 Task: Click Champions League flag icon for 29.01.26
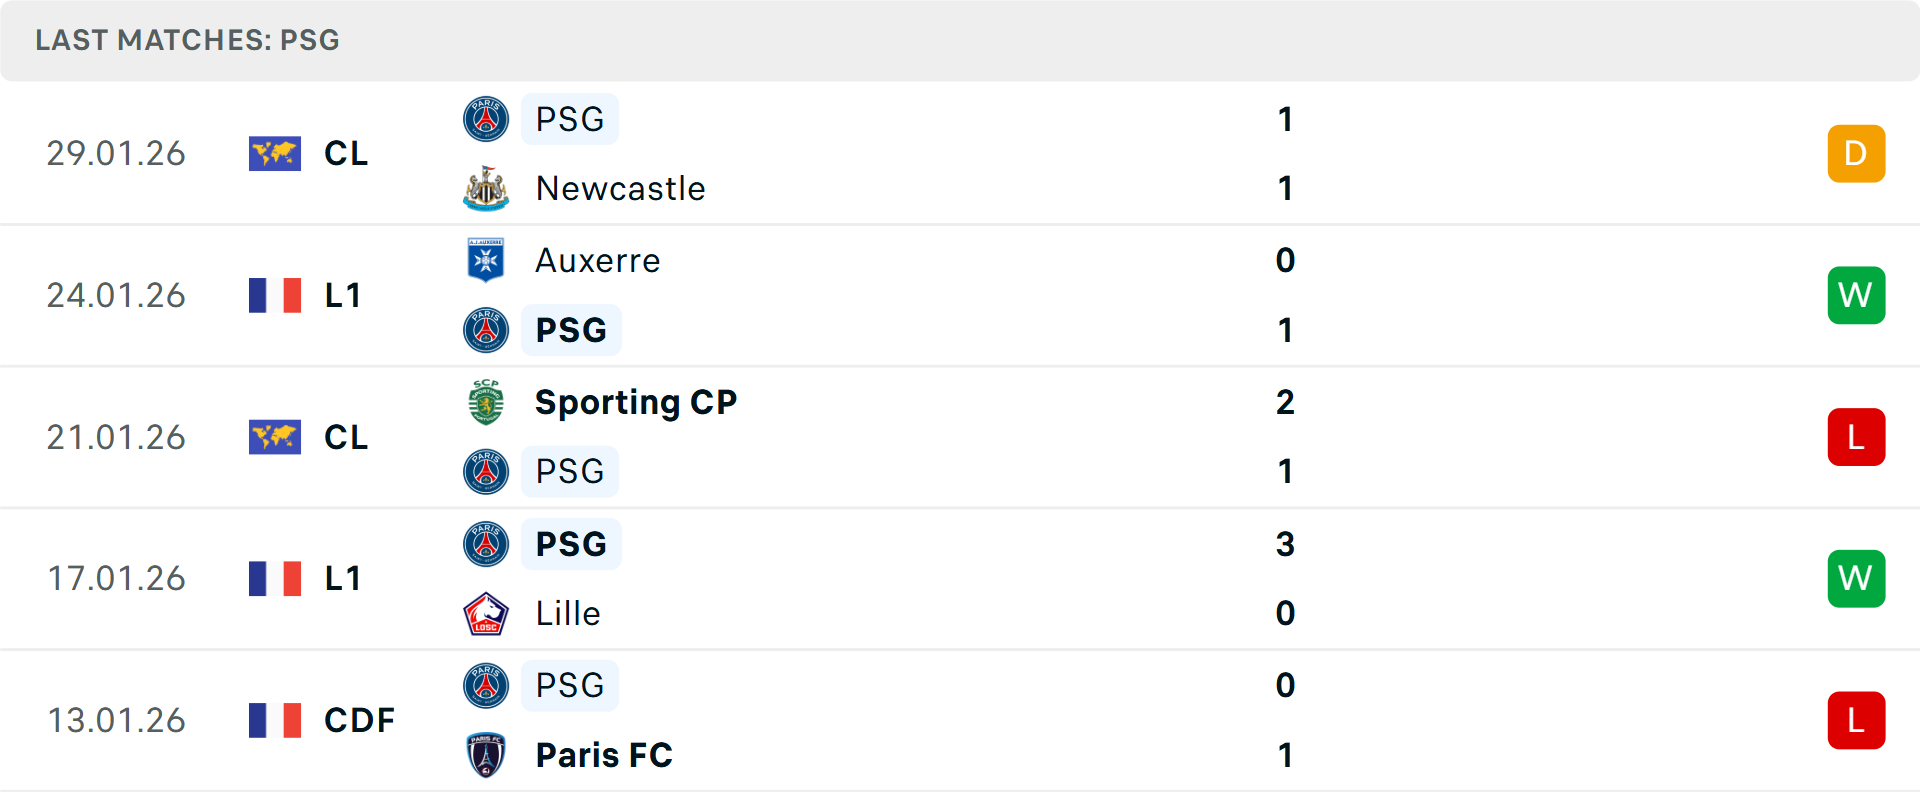pos(275,153)
